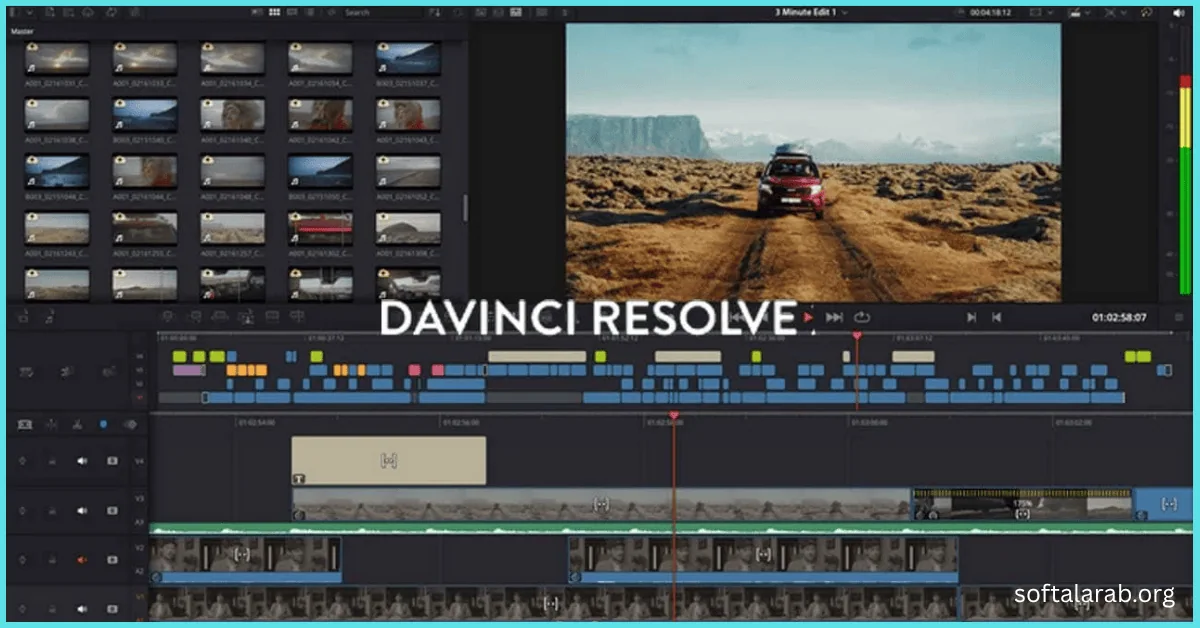1200x628 pixels.
Task: Click the Import Media Folder icon
Action: pyautogui.click(x=70, y=13)
